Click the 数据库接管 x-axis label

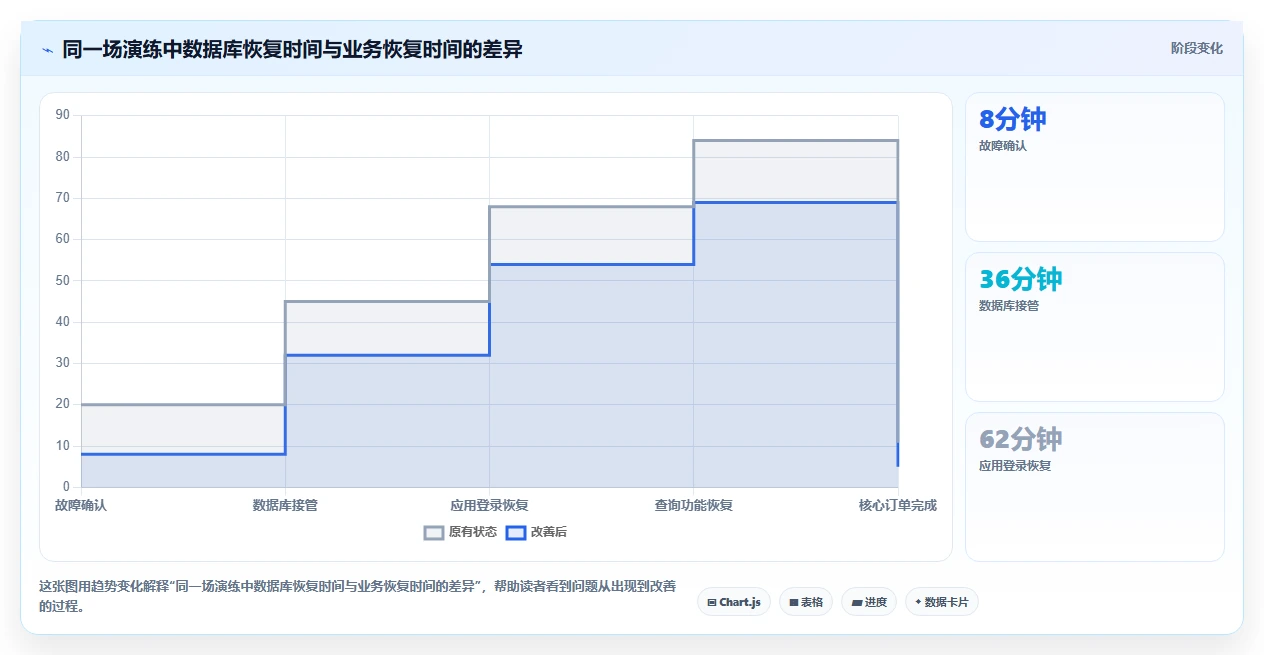(x=285, y=505)
